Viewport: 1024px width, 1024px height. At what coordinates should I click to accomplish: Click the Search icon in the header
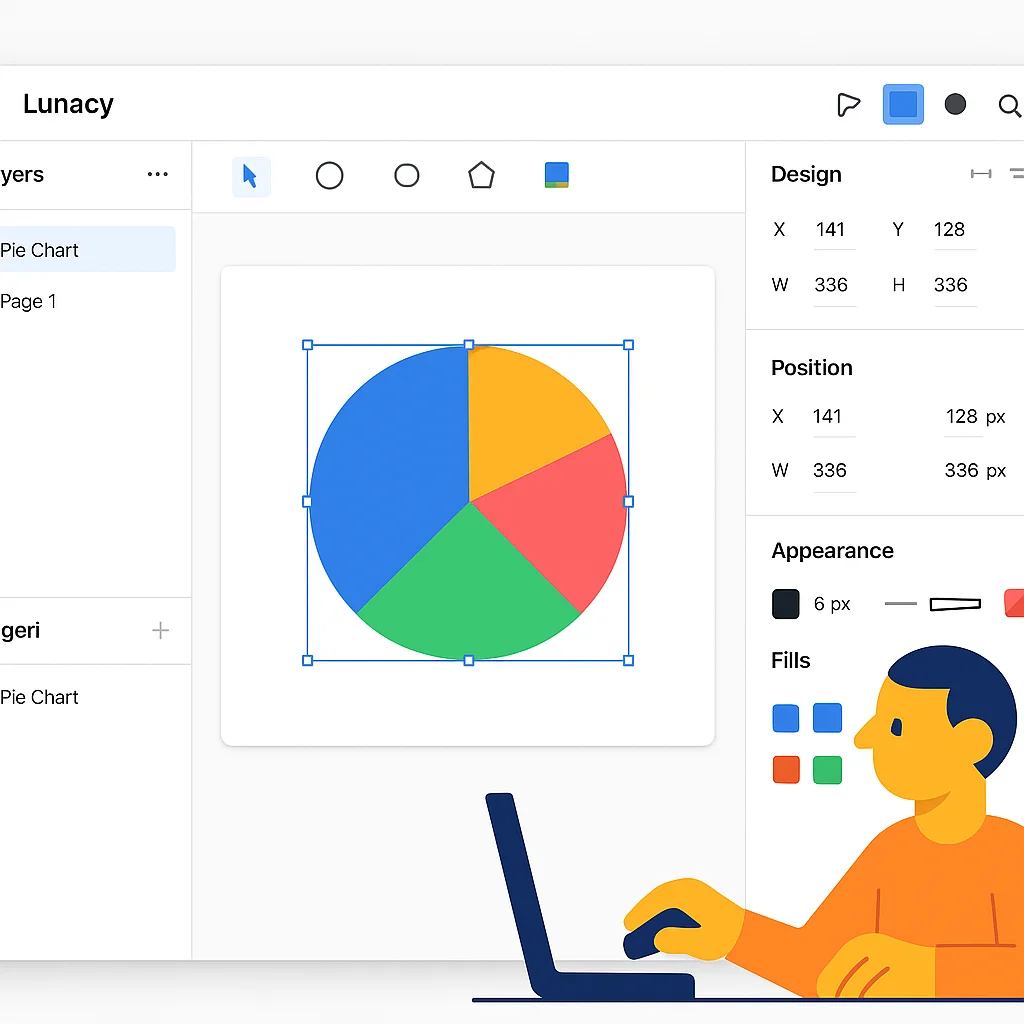(1009, 105)
